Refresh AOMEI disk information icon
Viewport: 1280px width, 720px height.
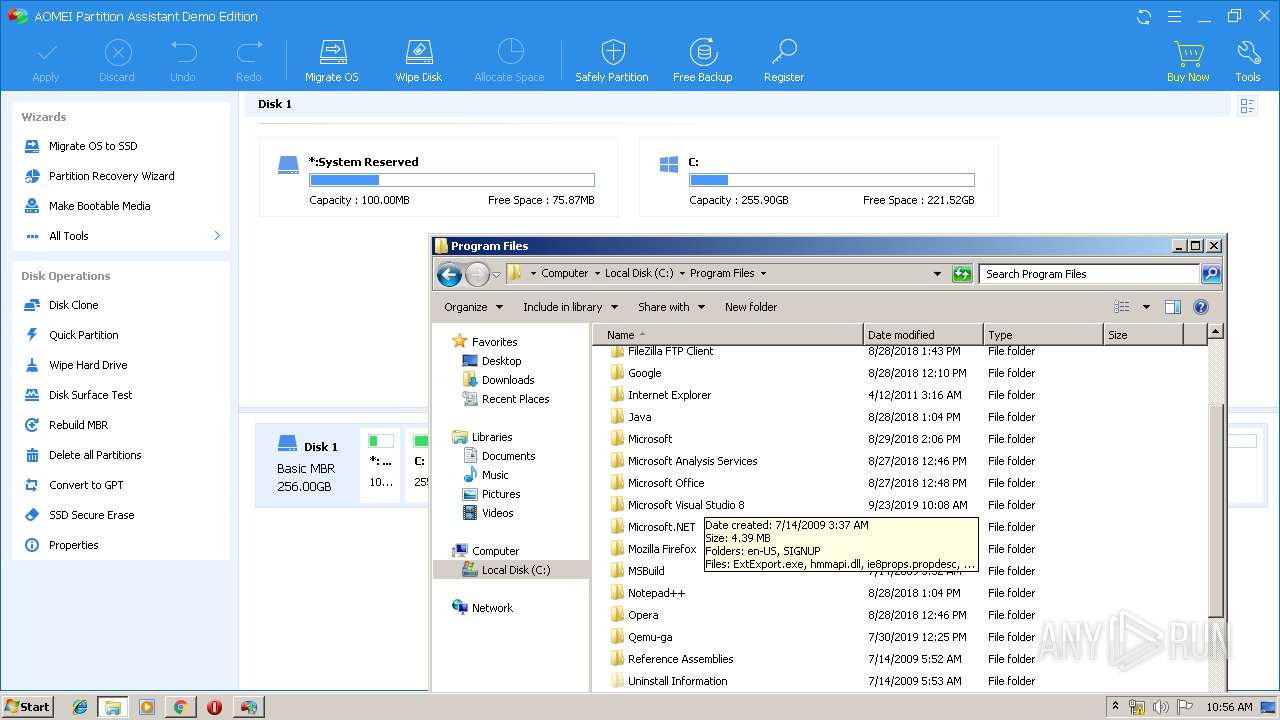coord(1144,17)
